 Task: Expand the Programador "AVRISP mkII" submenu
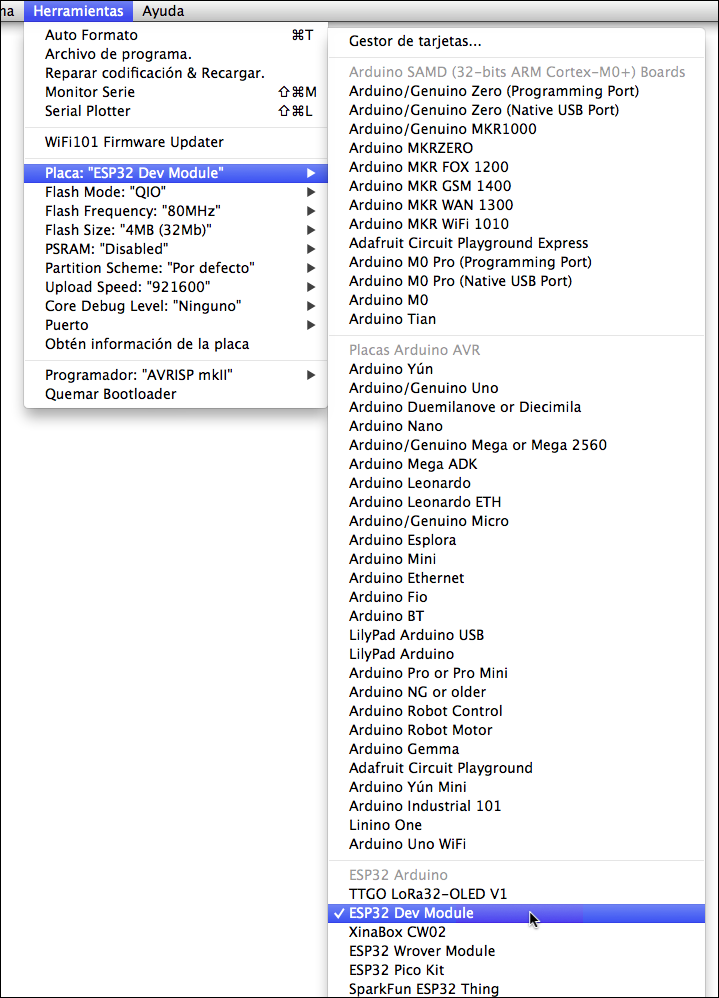[x=176, y=376]
